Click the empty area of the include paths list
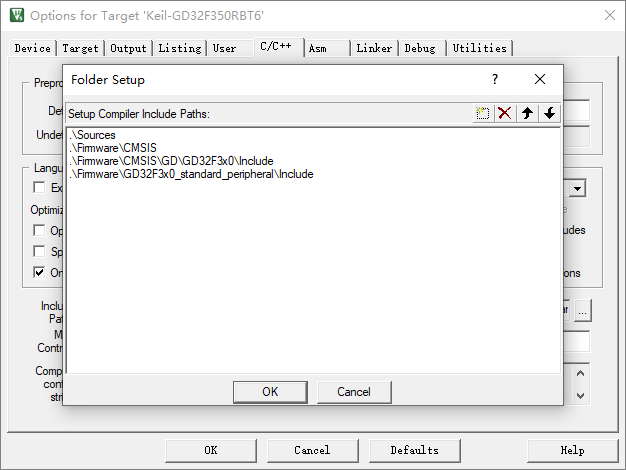This screenshot has height=470, width=626. point(313,276)
